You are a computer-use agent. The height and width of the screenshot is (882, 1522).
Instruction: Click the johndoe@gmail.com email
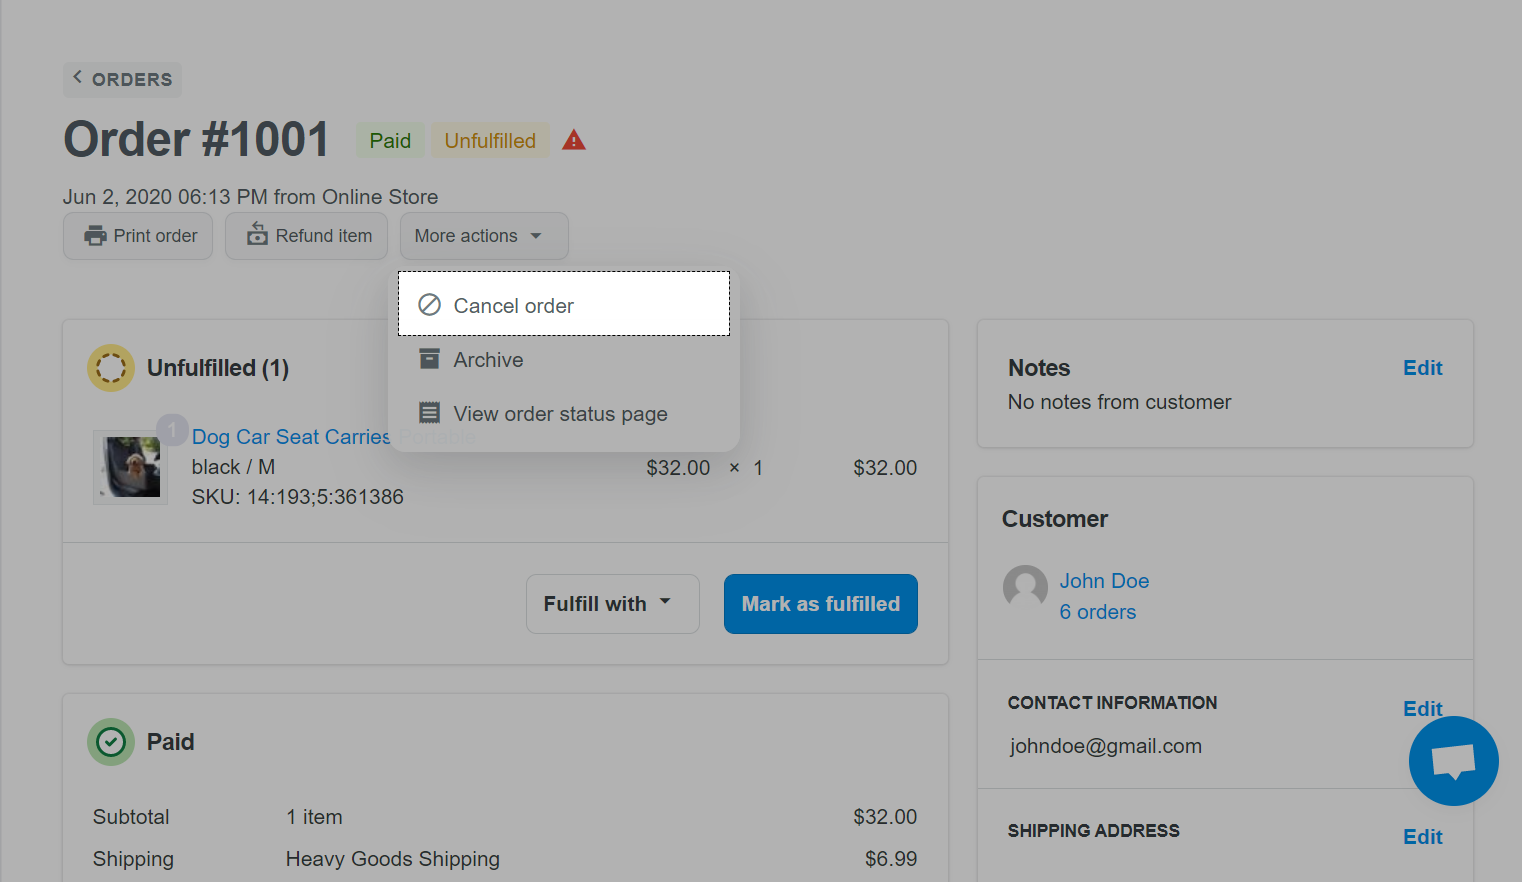pyautogui.click(x=1105, y=746)
